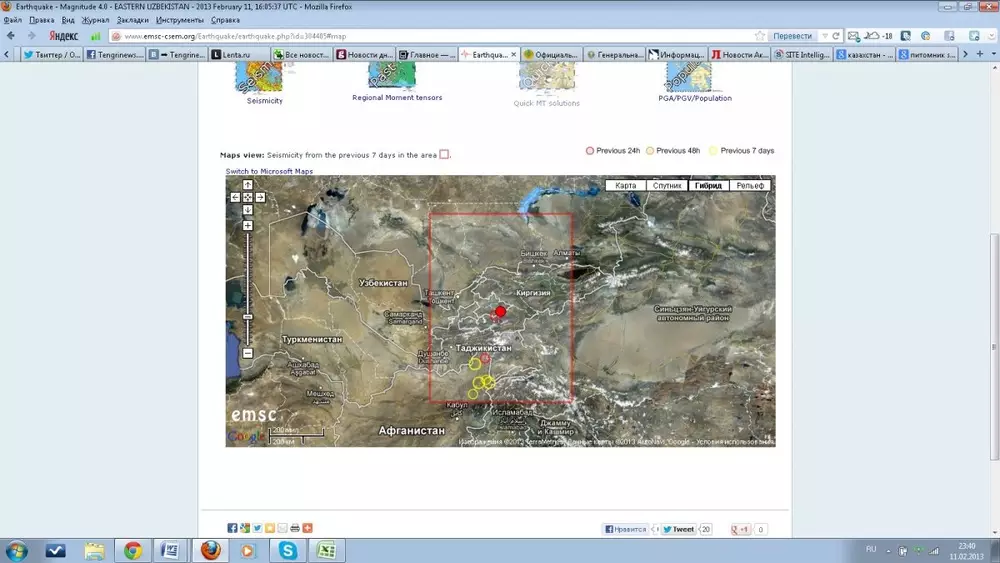Image resolution: width=1000 pixels, height=563 pixels.
Task: Click the Перевести translate button
Action: (x=792, y=36)
